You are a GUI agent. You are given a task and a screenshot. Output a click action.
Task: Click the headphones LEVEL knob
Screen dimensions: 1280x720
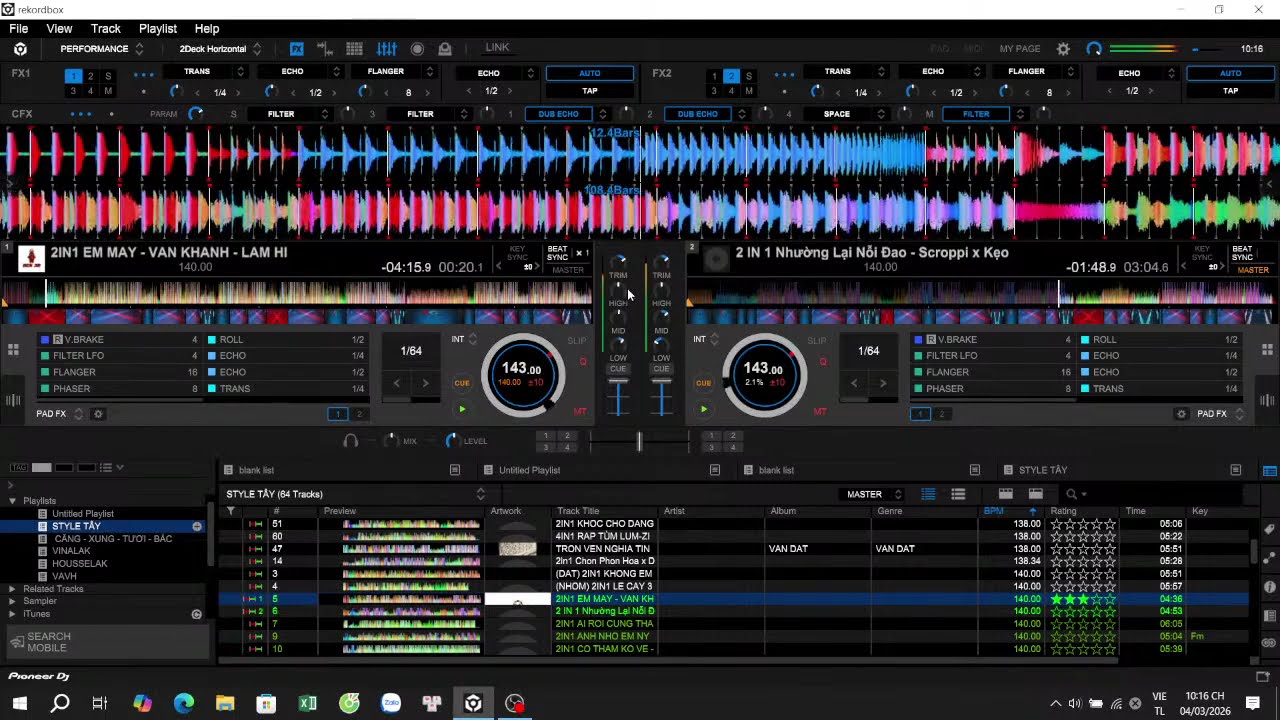(x=451, y=441)
